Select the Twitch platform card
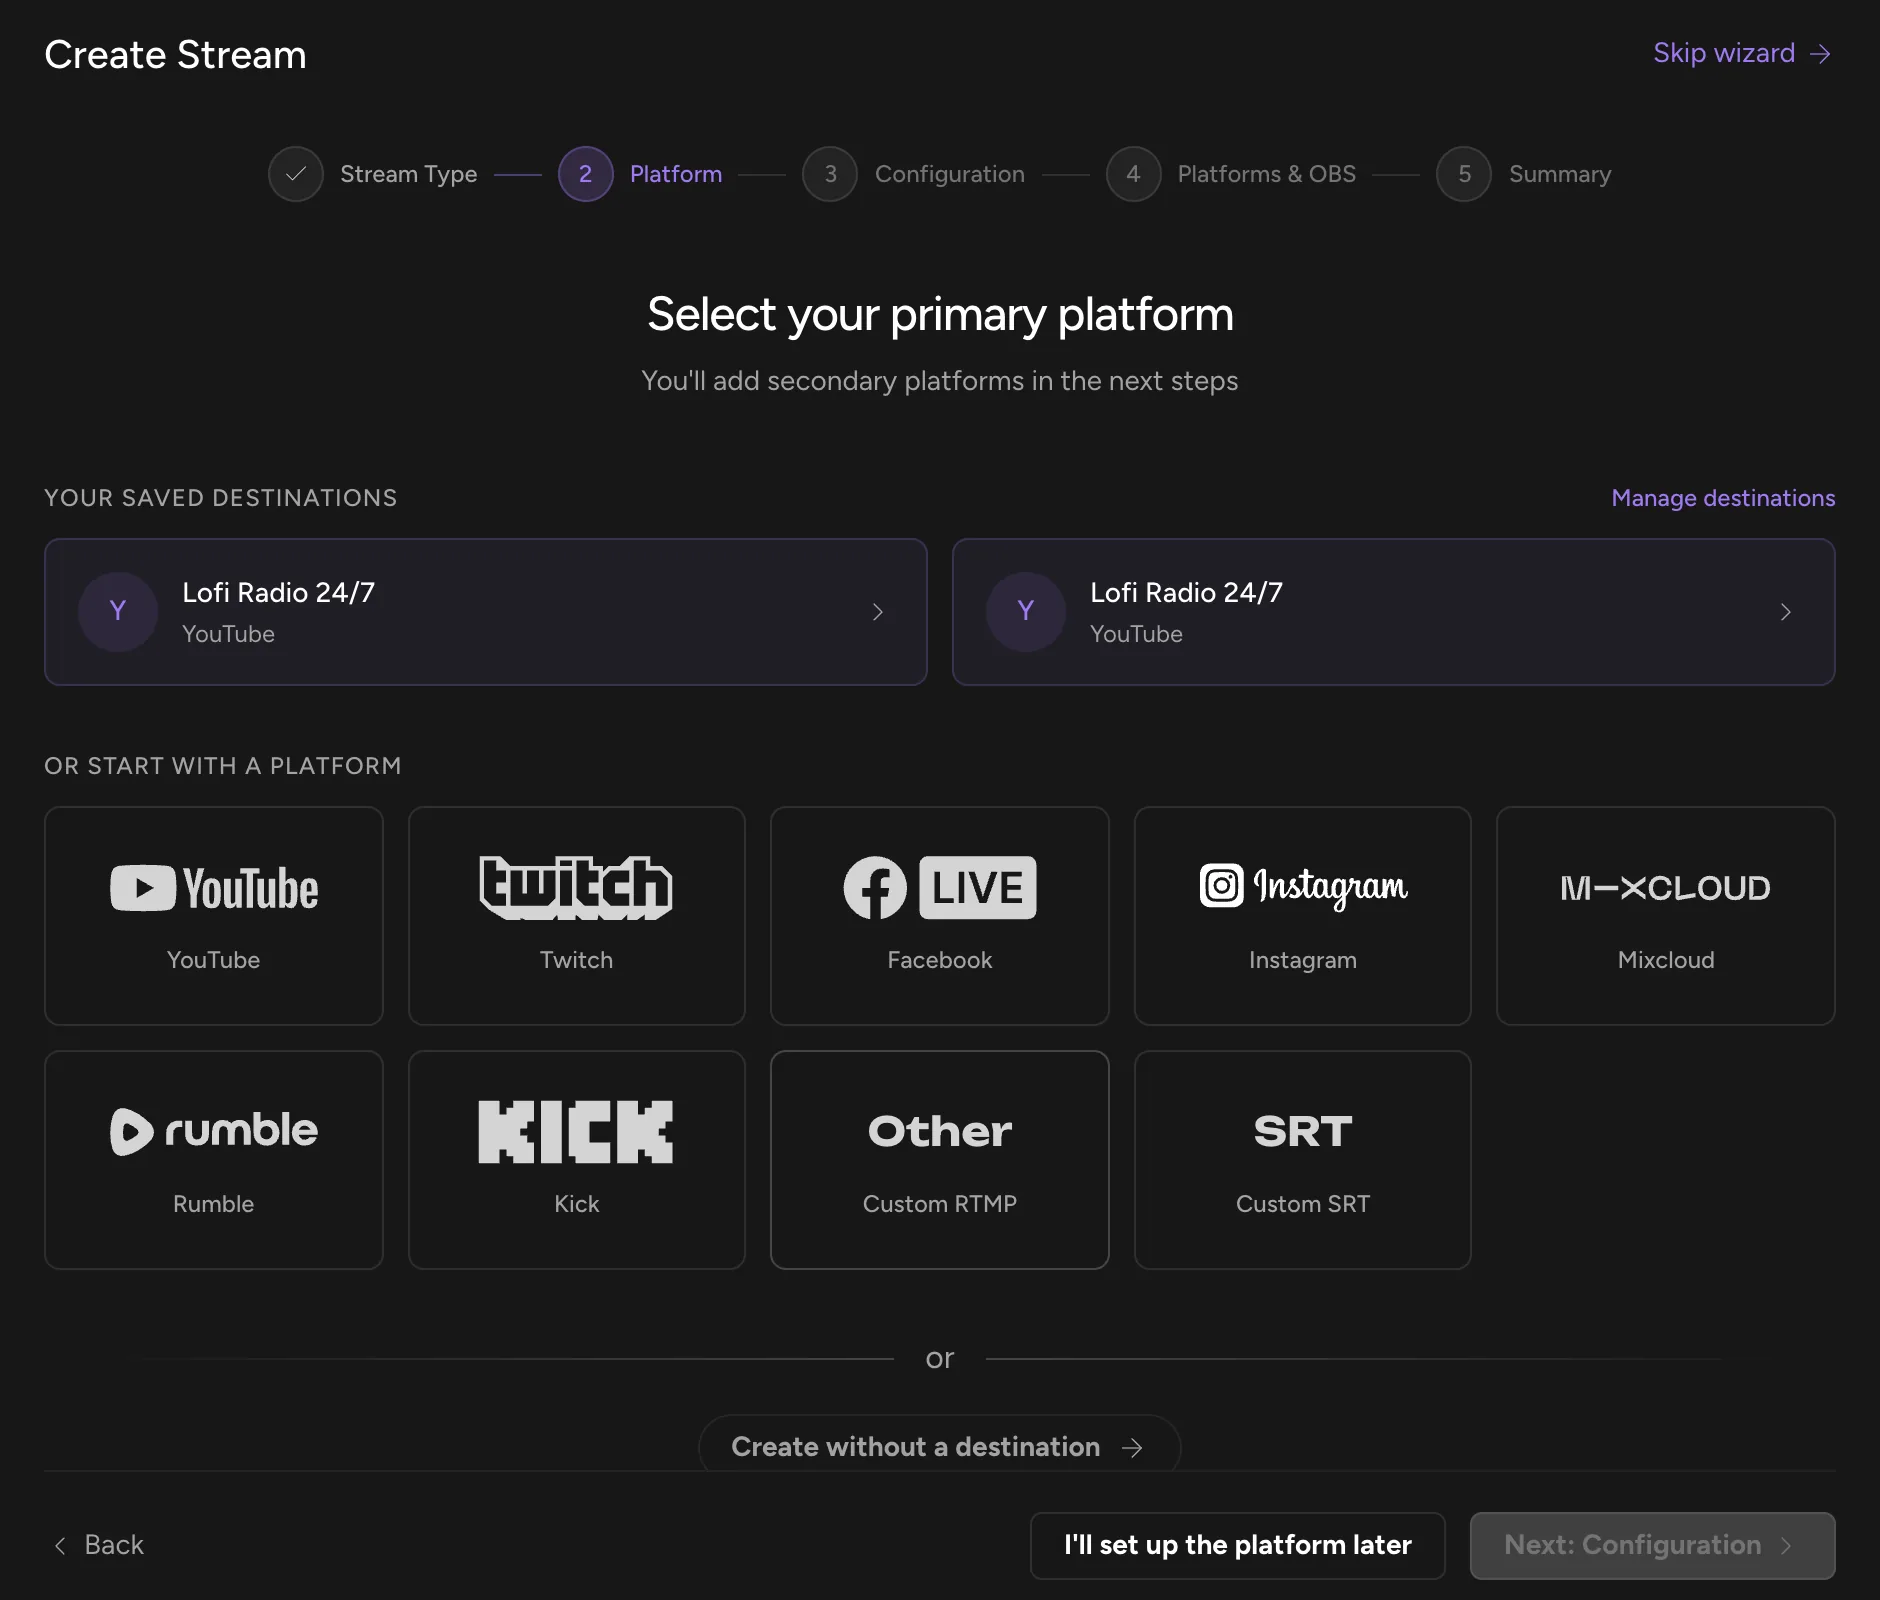 tap(577, 916)
